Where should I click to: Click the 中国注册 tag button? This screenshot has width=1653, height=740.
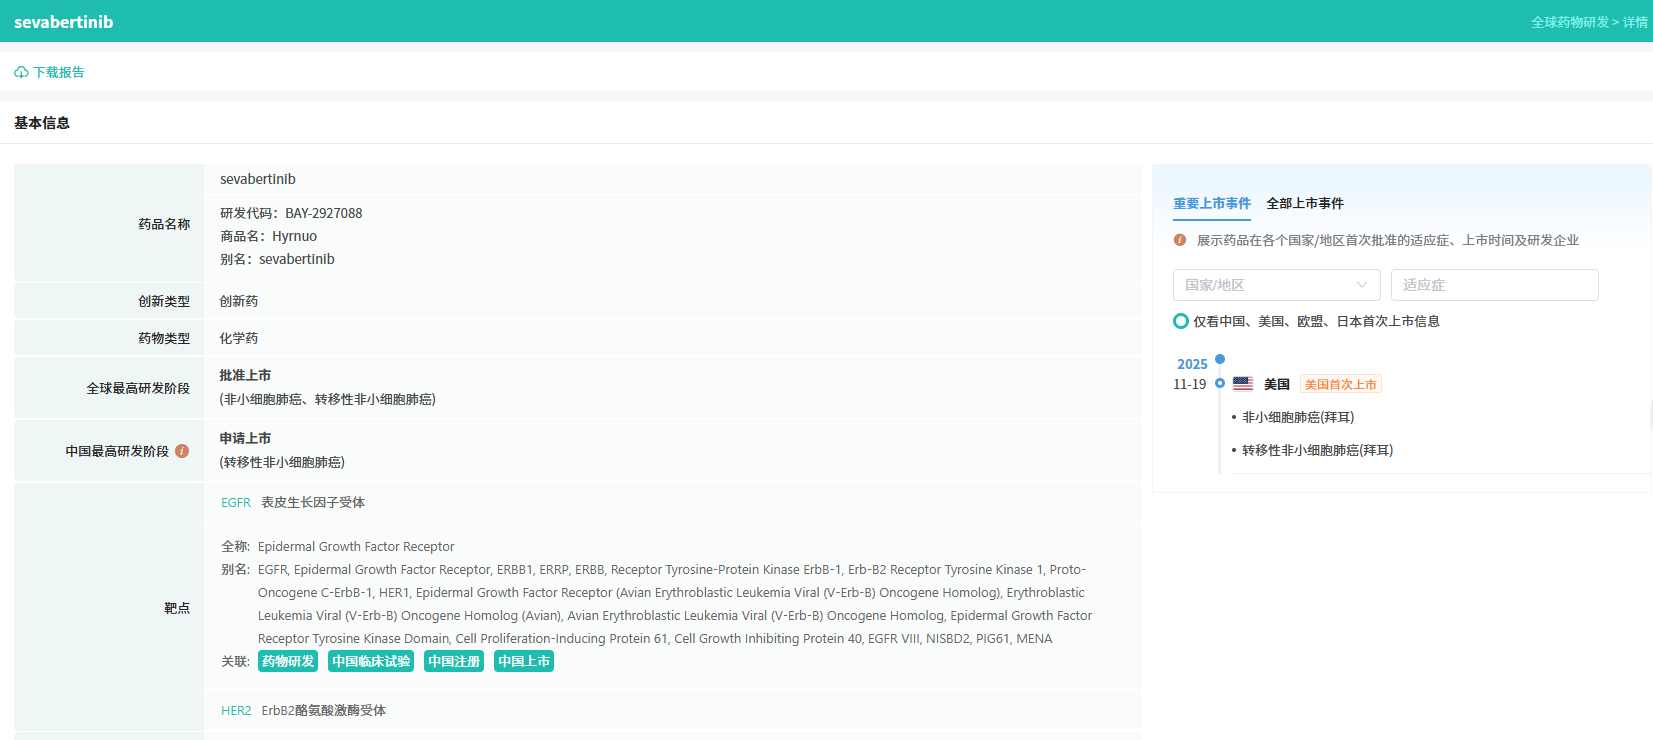454,661
